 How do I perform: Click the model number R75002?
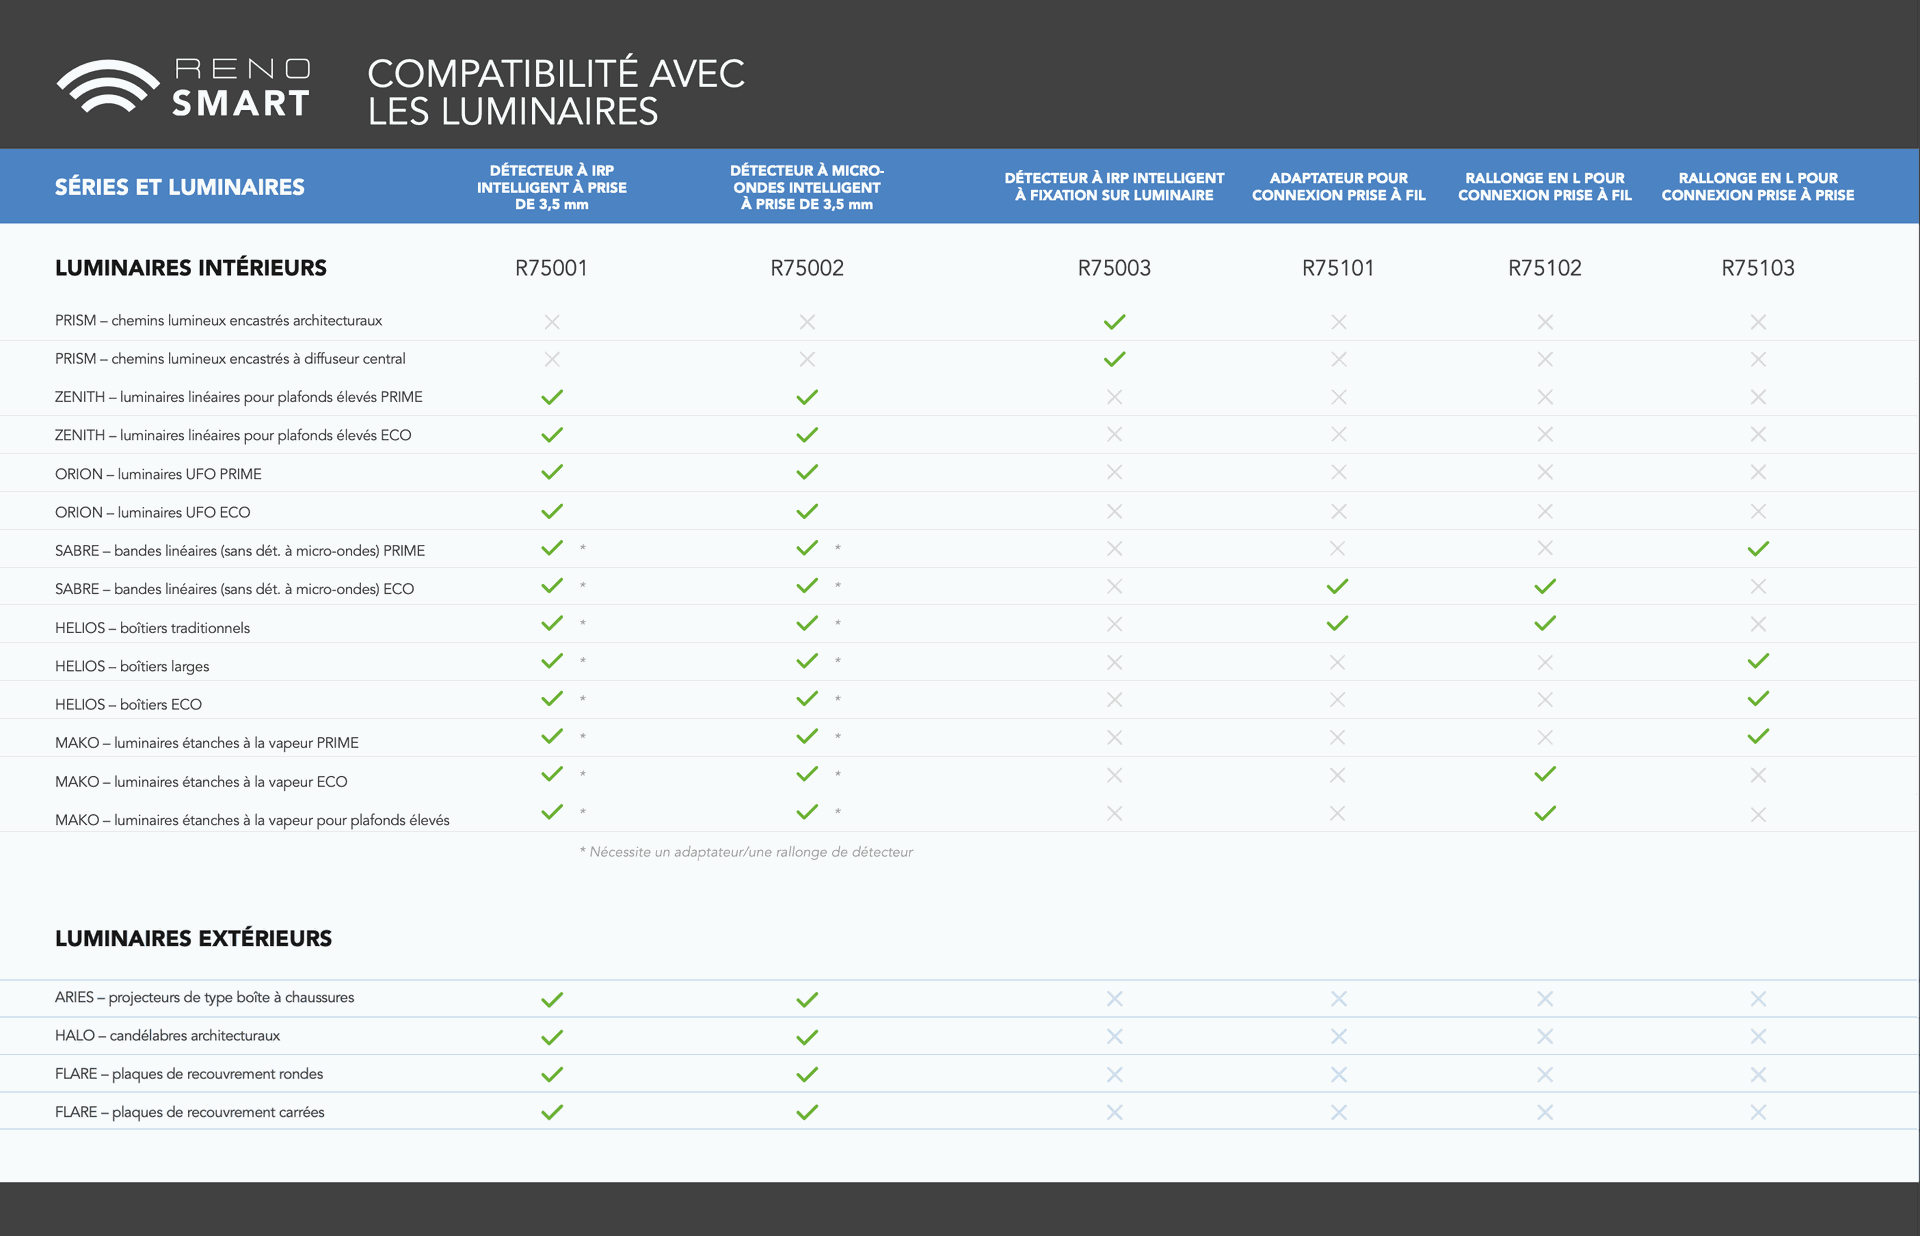(x=807, y=268)
